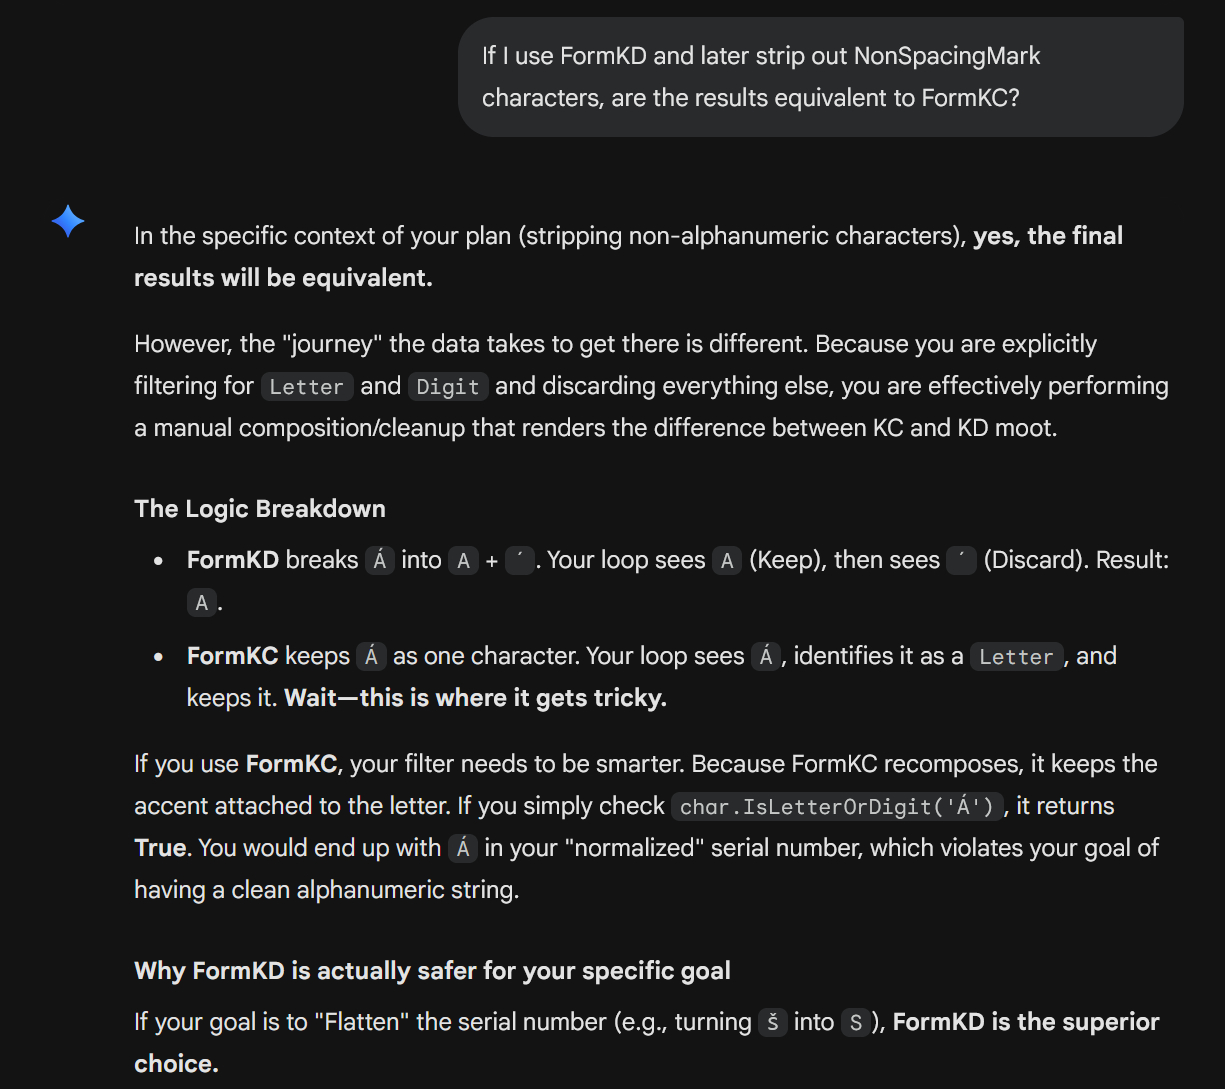This screenshot has width=1225, height=1089.
Task: Click the user prompt message bubble
Action: pyautogui.click(x=820, y=77)
